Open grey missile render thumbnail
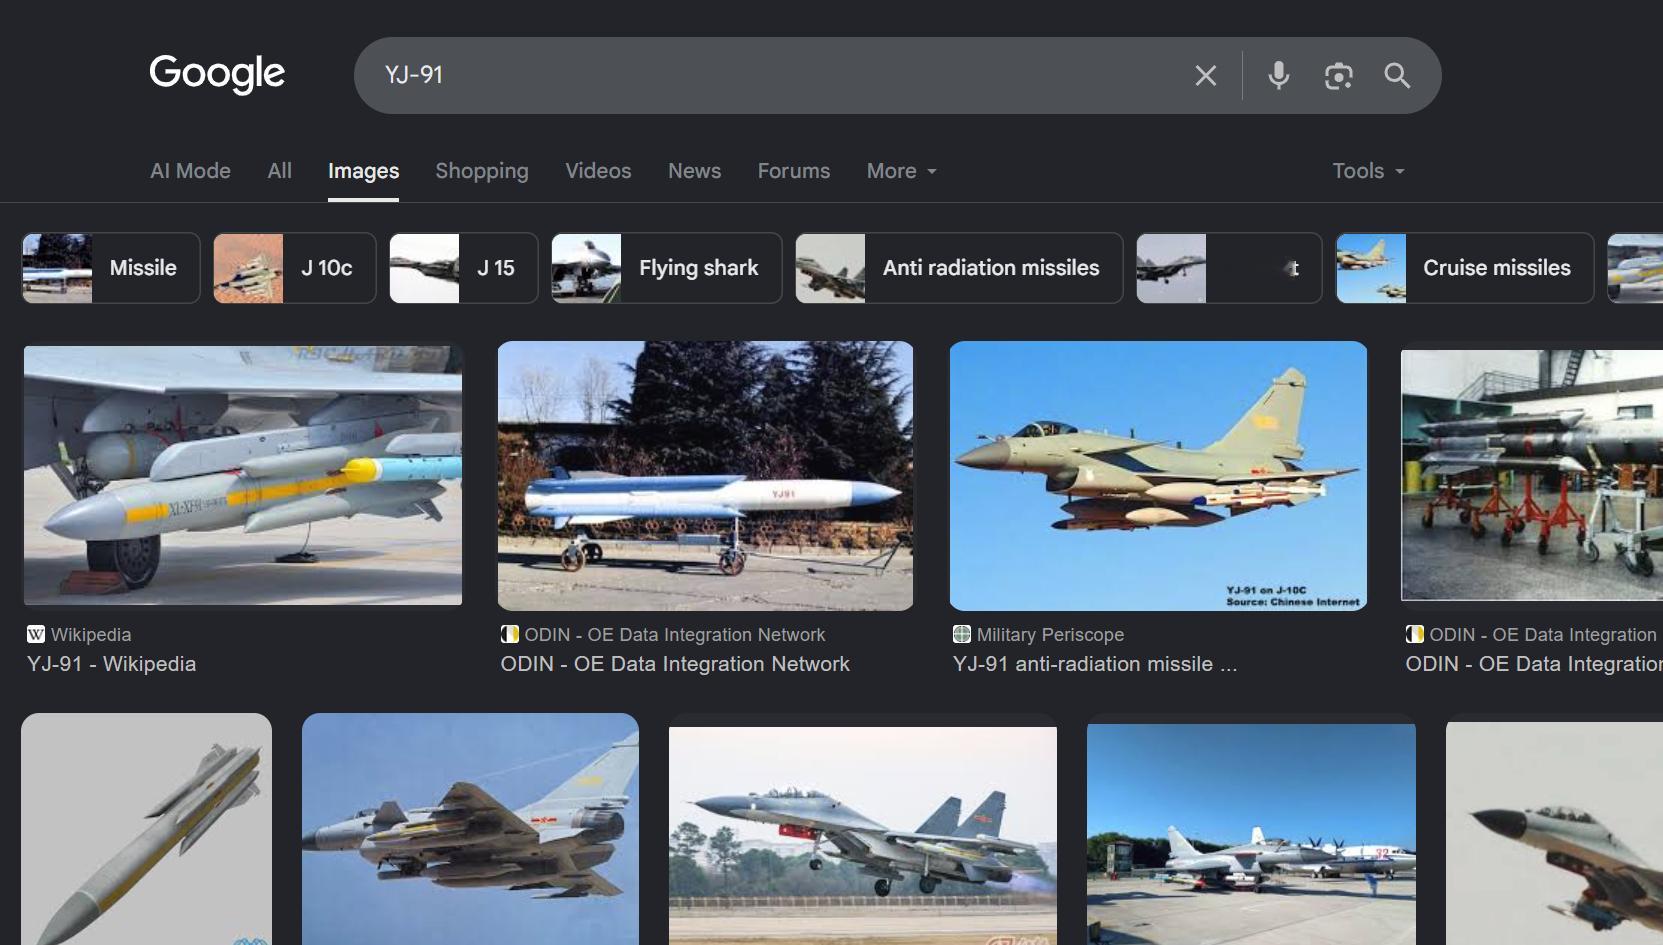Image resolution: width=1663 pixels, height=945 pixels. click(x=146, y=829)
